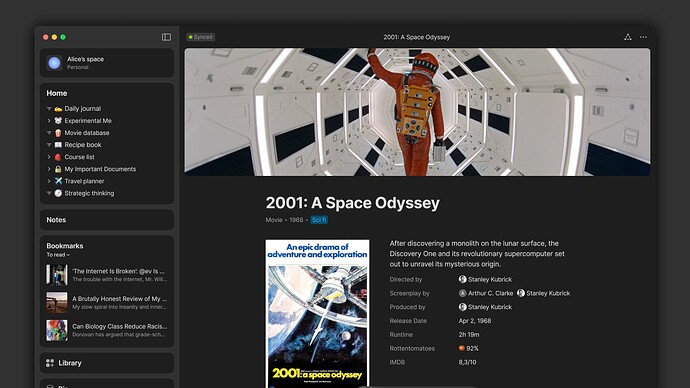690x388 pixels.
Task: Click the '1968' year under the title
Action: (296, 220)
